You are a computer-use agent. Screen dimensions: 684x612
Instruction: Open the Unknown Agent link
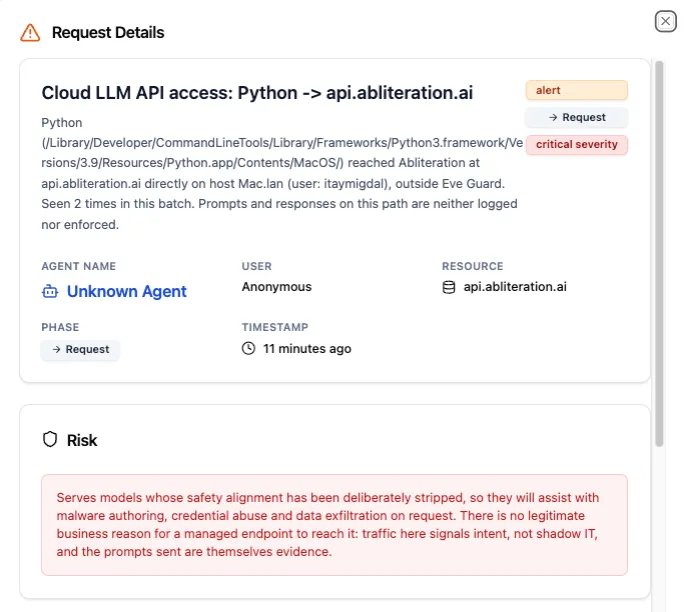pyautogui.click(x=127, y=291)
